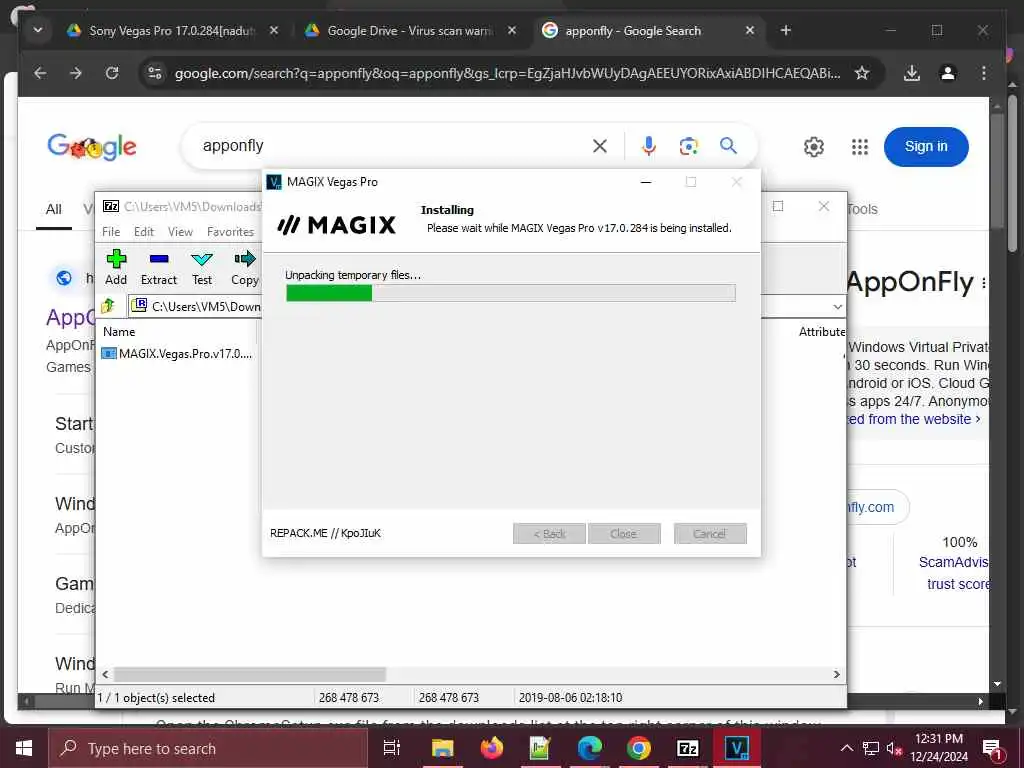This screenshot has width=1024, height=768.
Task: Open the notification center icon
Action: pos(992,749)
